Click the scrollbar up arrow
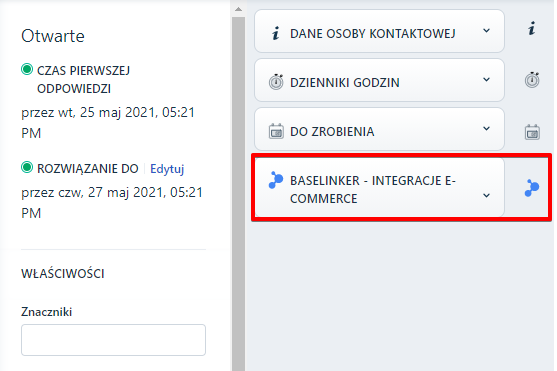 [x=238, y=9]
